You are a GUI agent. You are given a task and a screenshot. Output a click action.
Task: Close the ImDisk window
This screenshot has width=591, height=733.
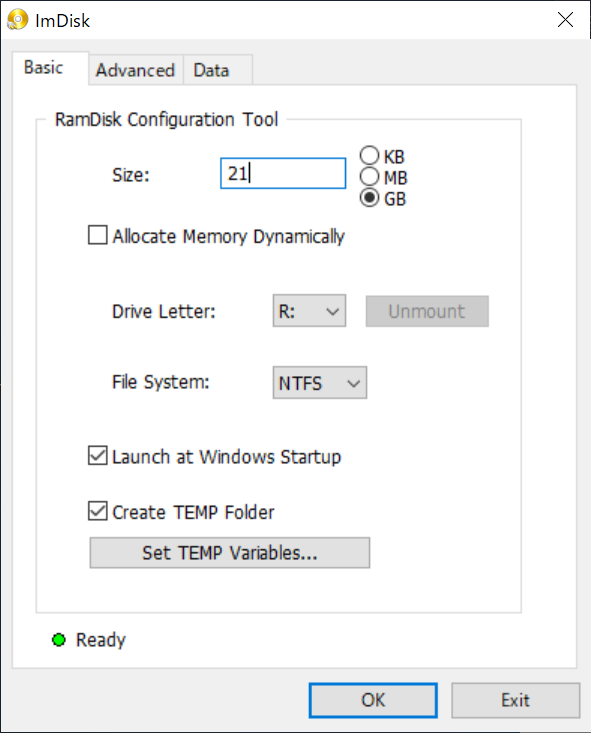click(x=565, y=20)
